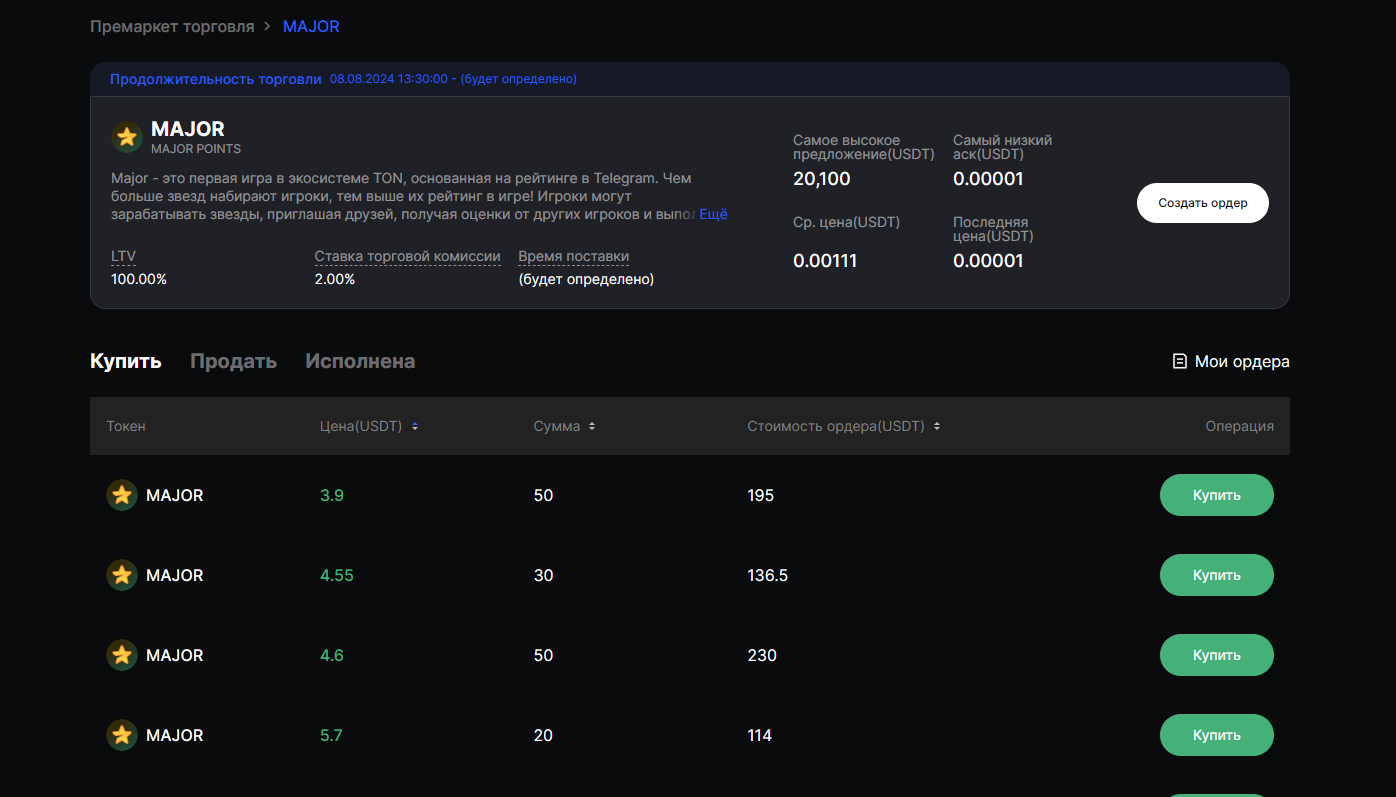Open the Исполнена tab
The width and height of the screenshot is (1396, 797).
360,361
